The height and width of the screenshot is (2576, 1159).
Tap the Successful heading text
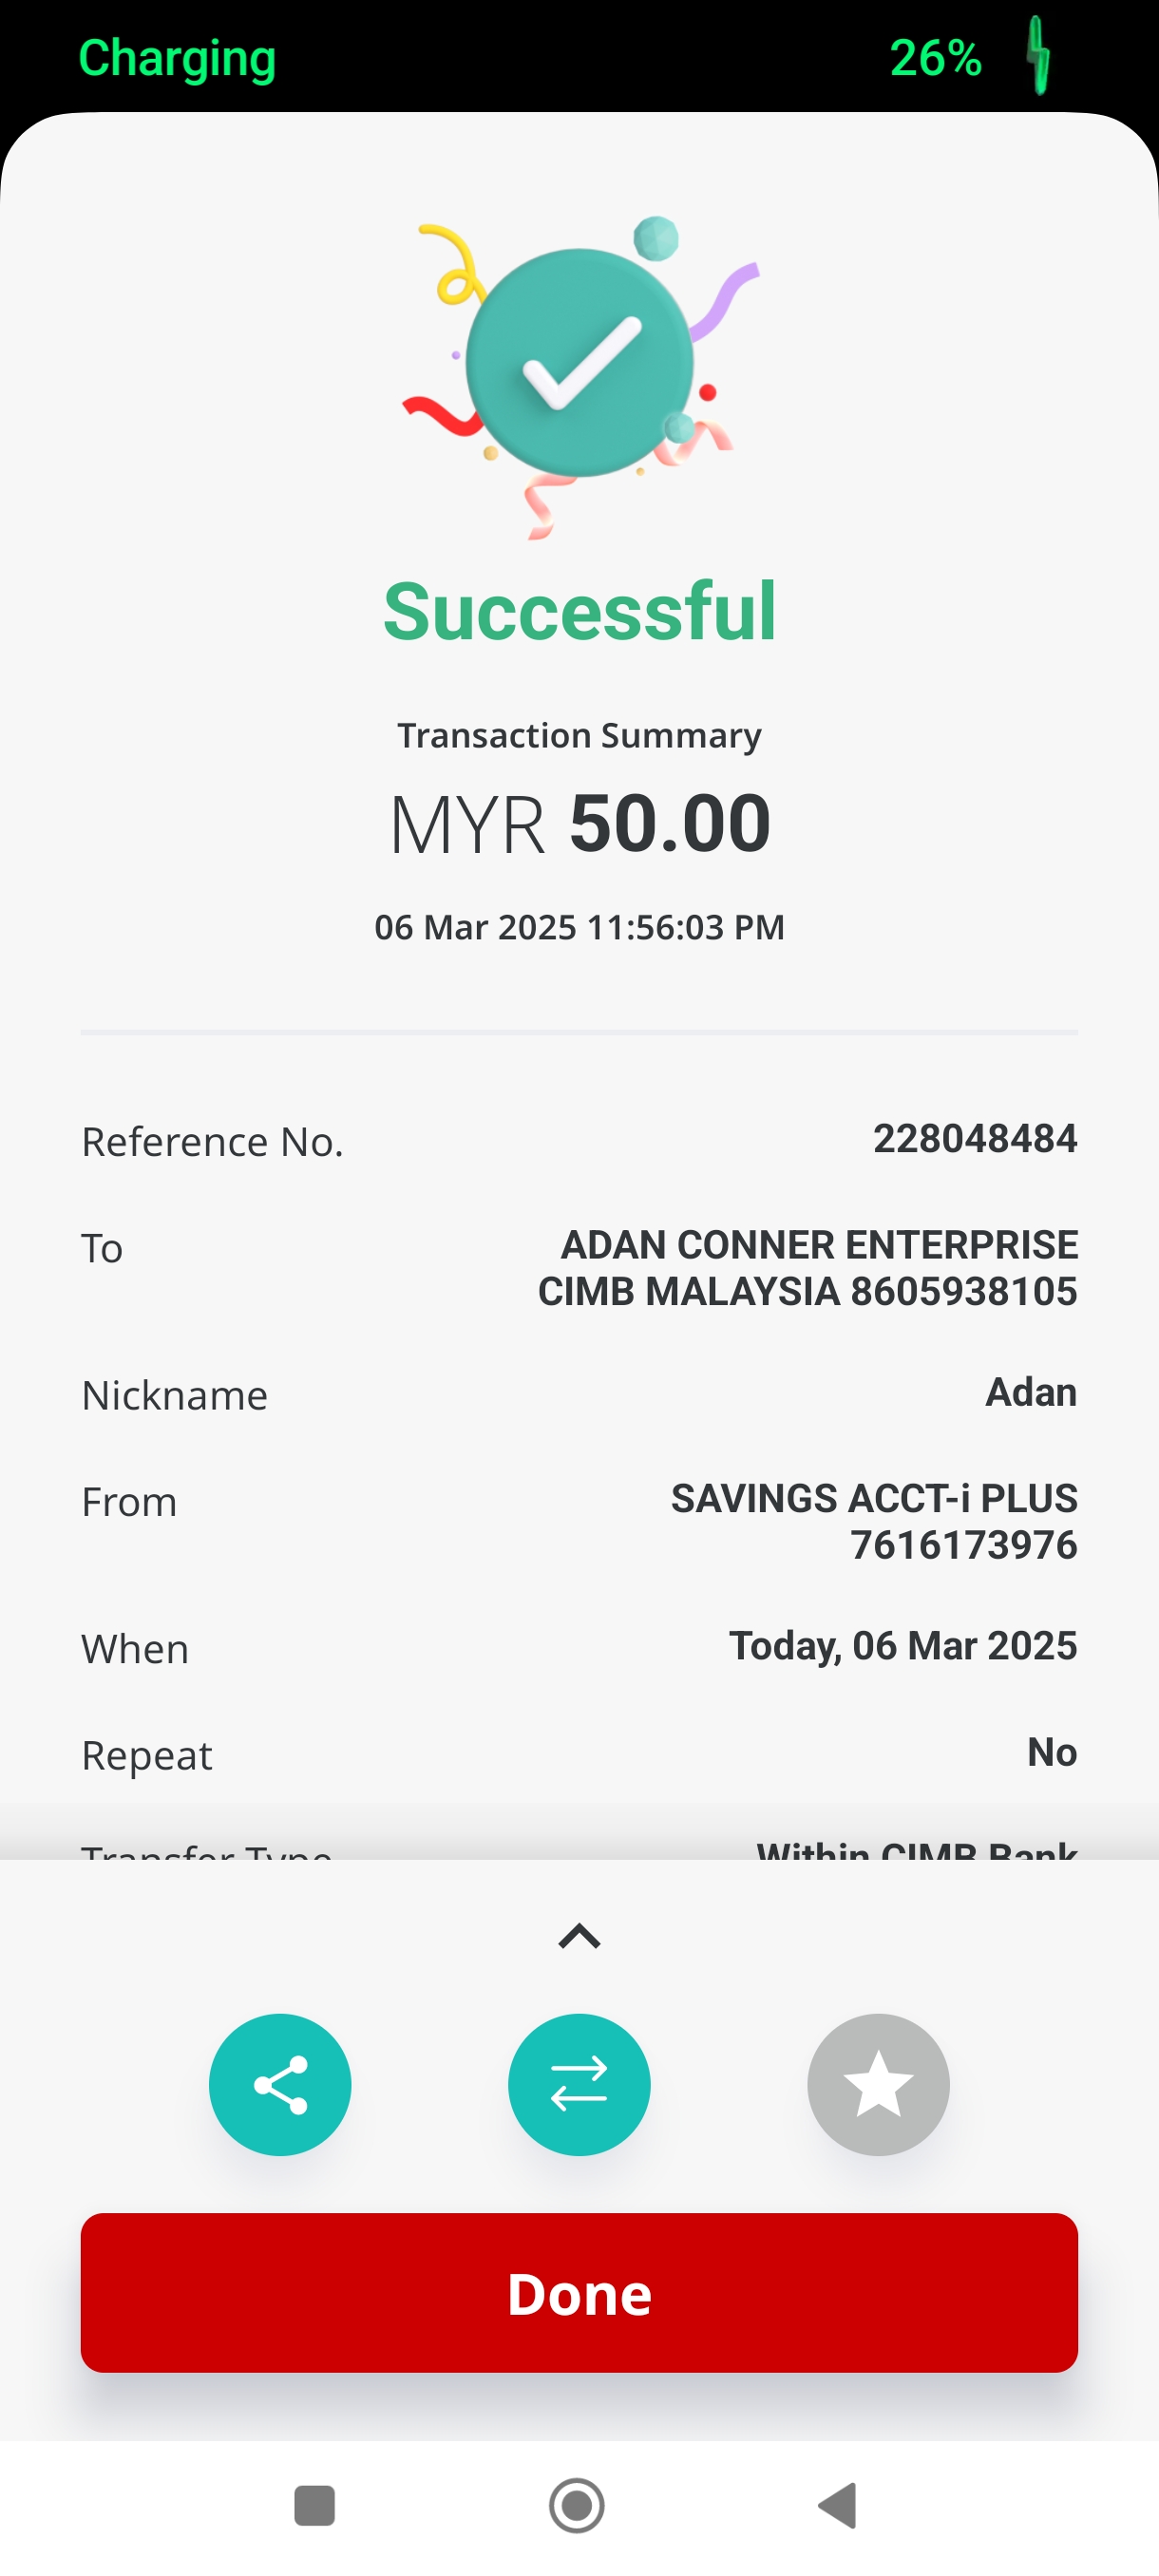pos(579,611)
